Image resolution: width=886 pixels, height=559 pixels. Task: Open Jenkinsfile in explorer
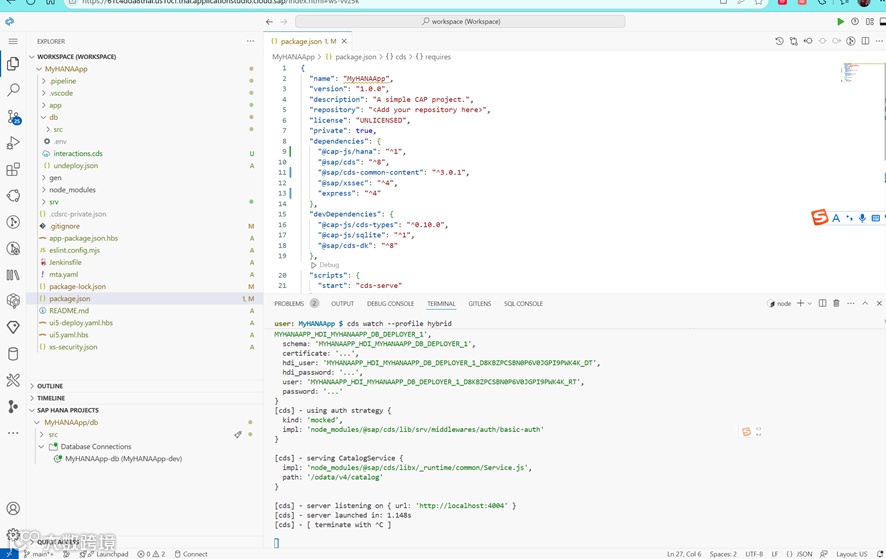65,262
